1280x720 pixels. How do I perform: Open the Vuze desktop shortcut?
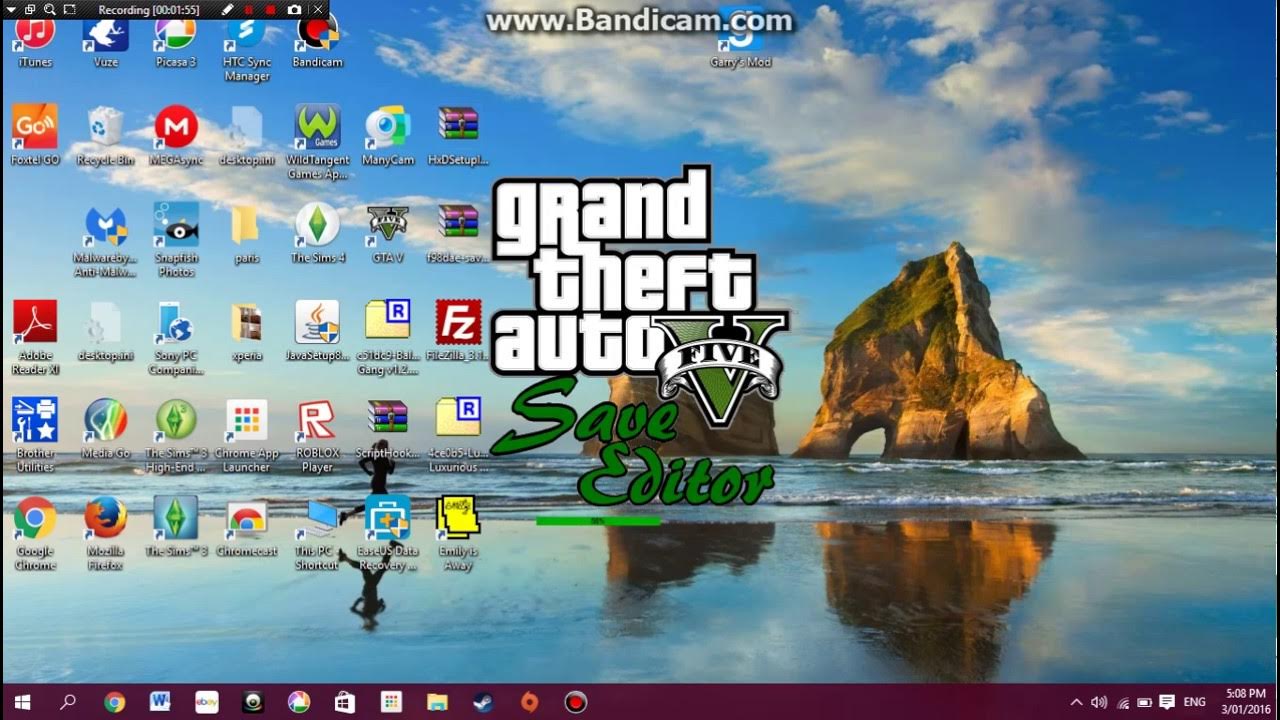click(x=105, y=42)
